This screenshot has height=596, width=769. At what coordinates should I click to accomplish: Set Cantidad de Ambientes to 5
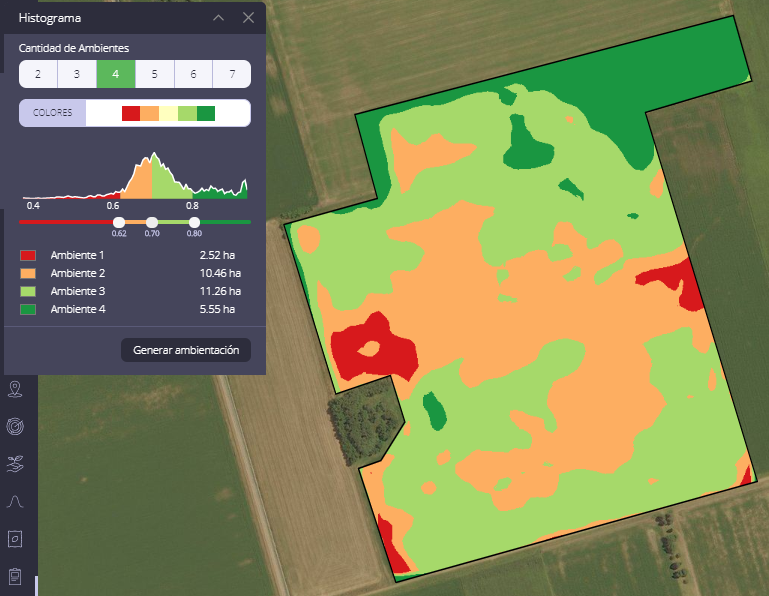(x=154, y=74)
